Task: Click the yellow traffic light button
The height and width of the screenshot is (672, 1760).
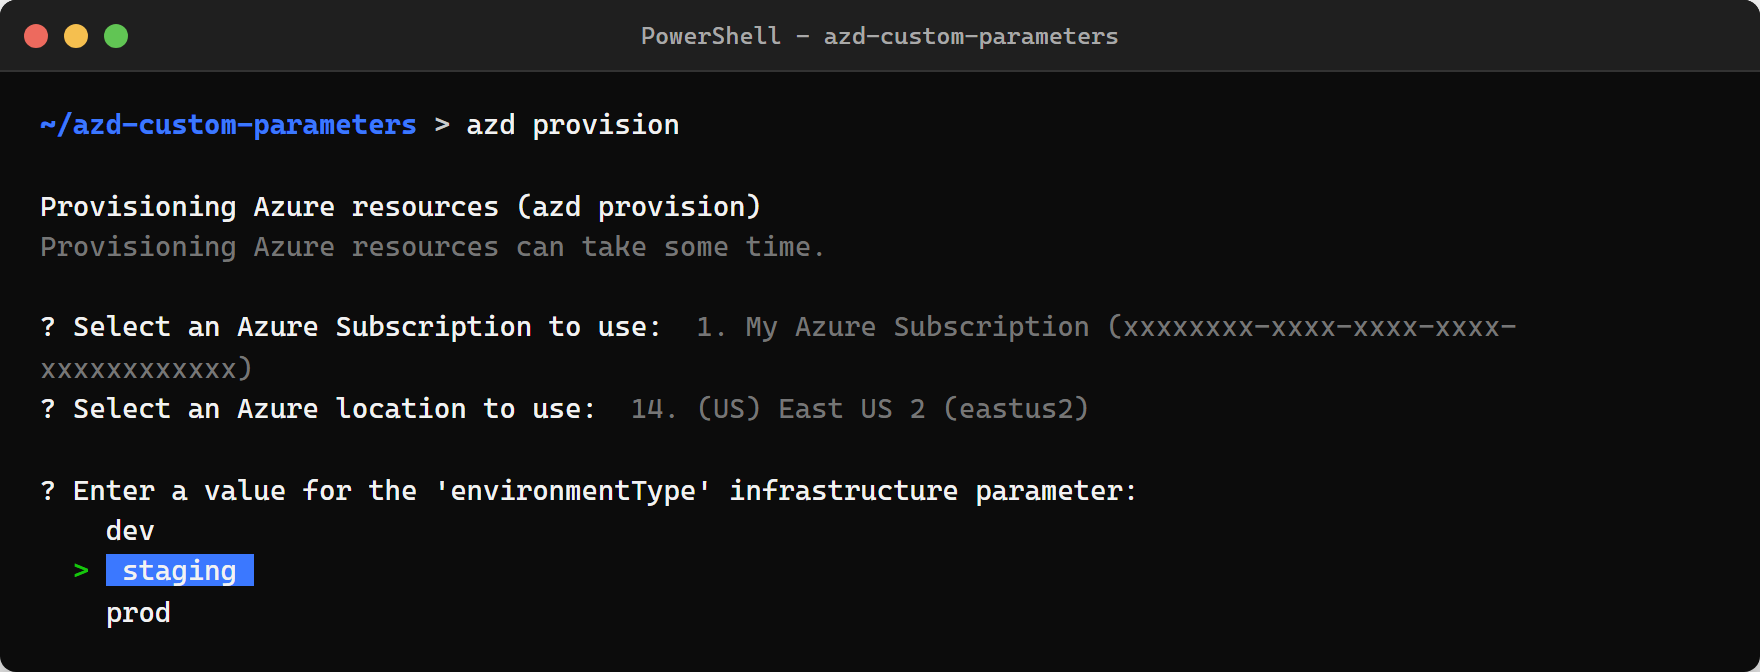Action: pyautogui.click(x=76, y=35)
